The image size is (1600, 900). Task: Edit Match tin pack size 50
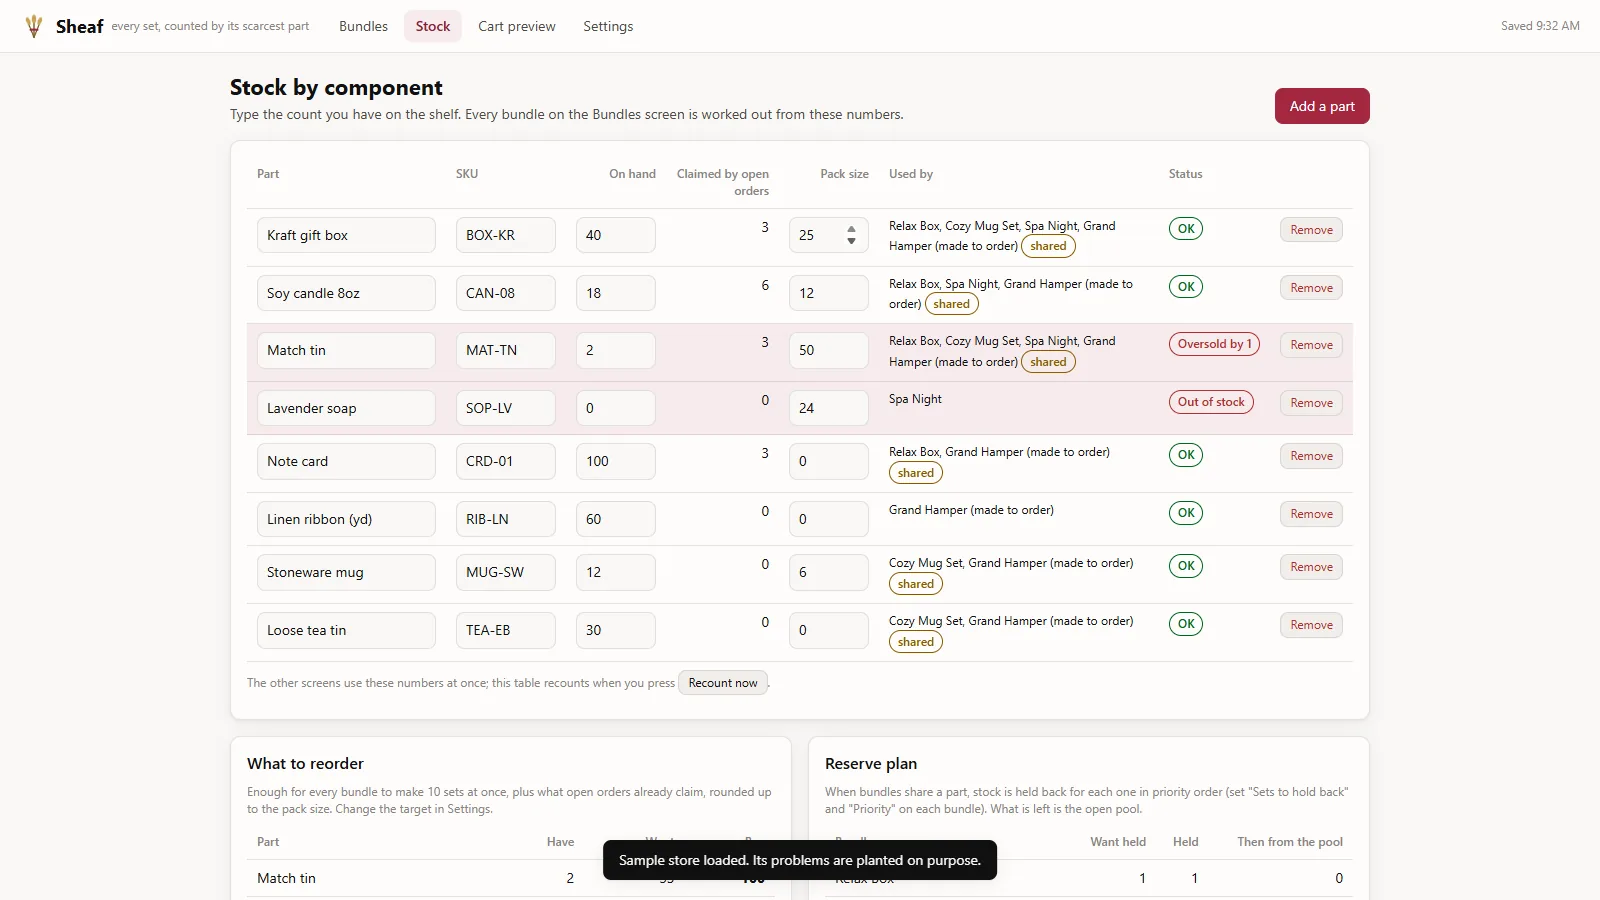click(829, 350)
